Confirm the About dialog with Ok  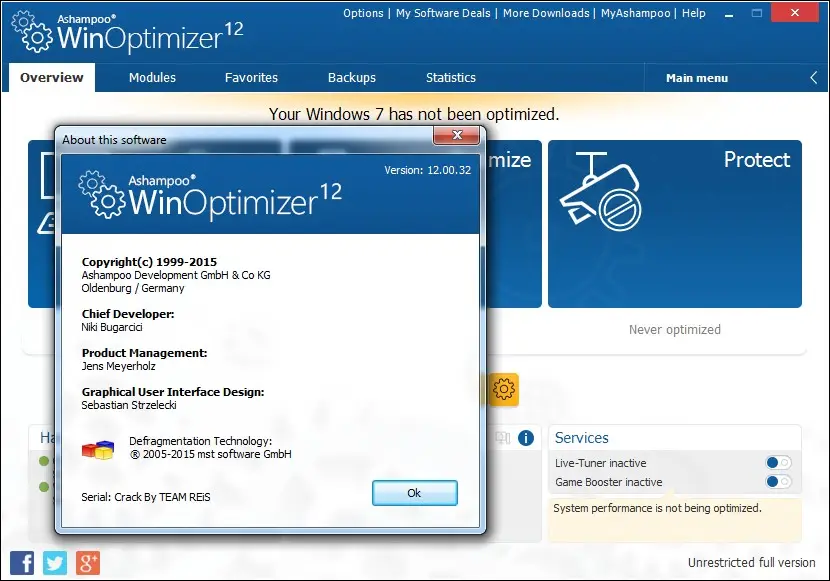(414, 493)
